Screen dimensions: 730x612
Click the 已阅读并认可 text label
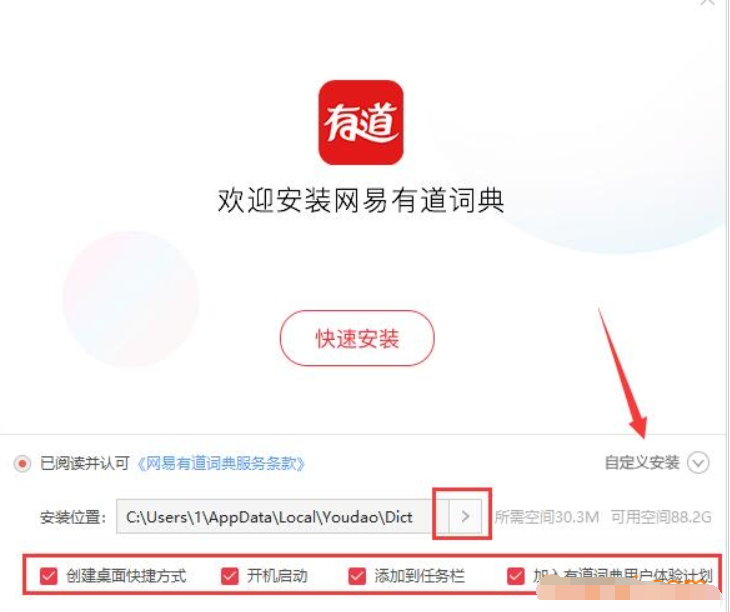(x=85, y=464)
